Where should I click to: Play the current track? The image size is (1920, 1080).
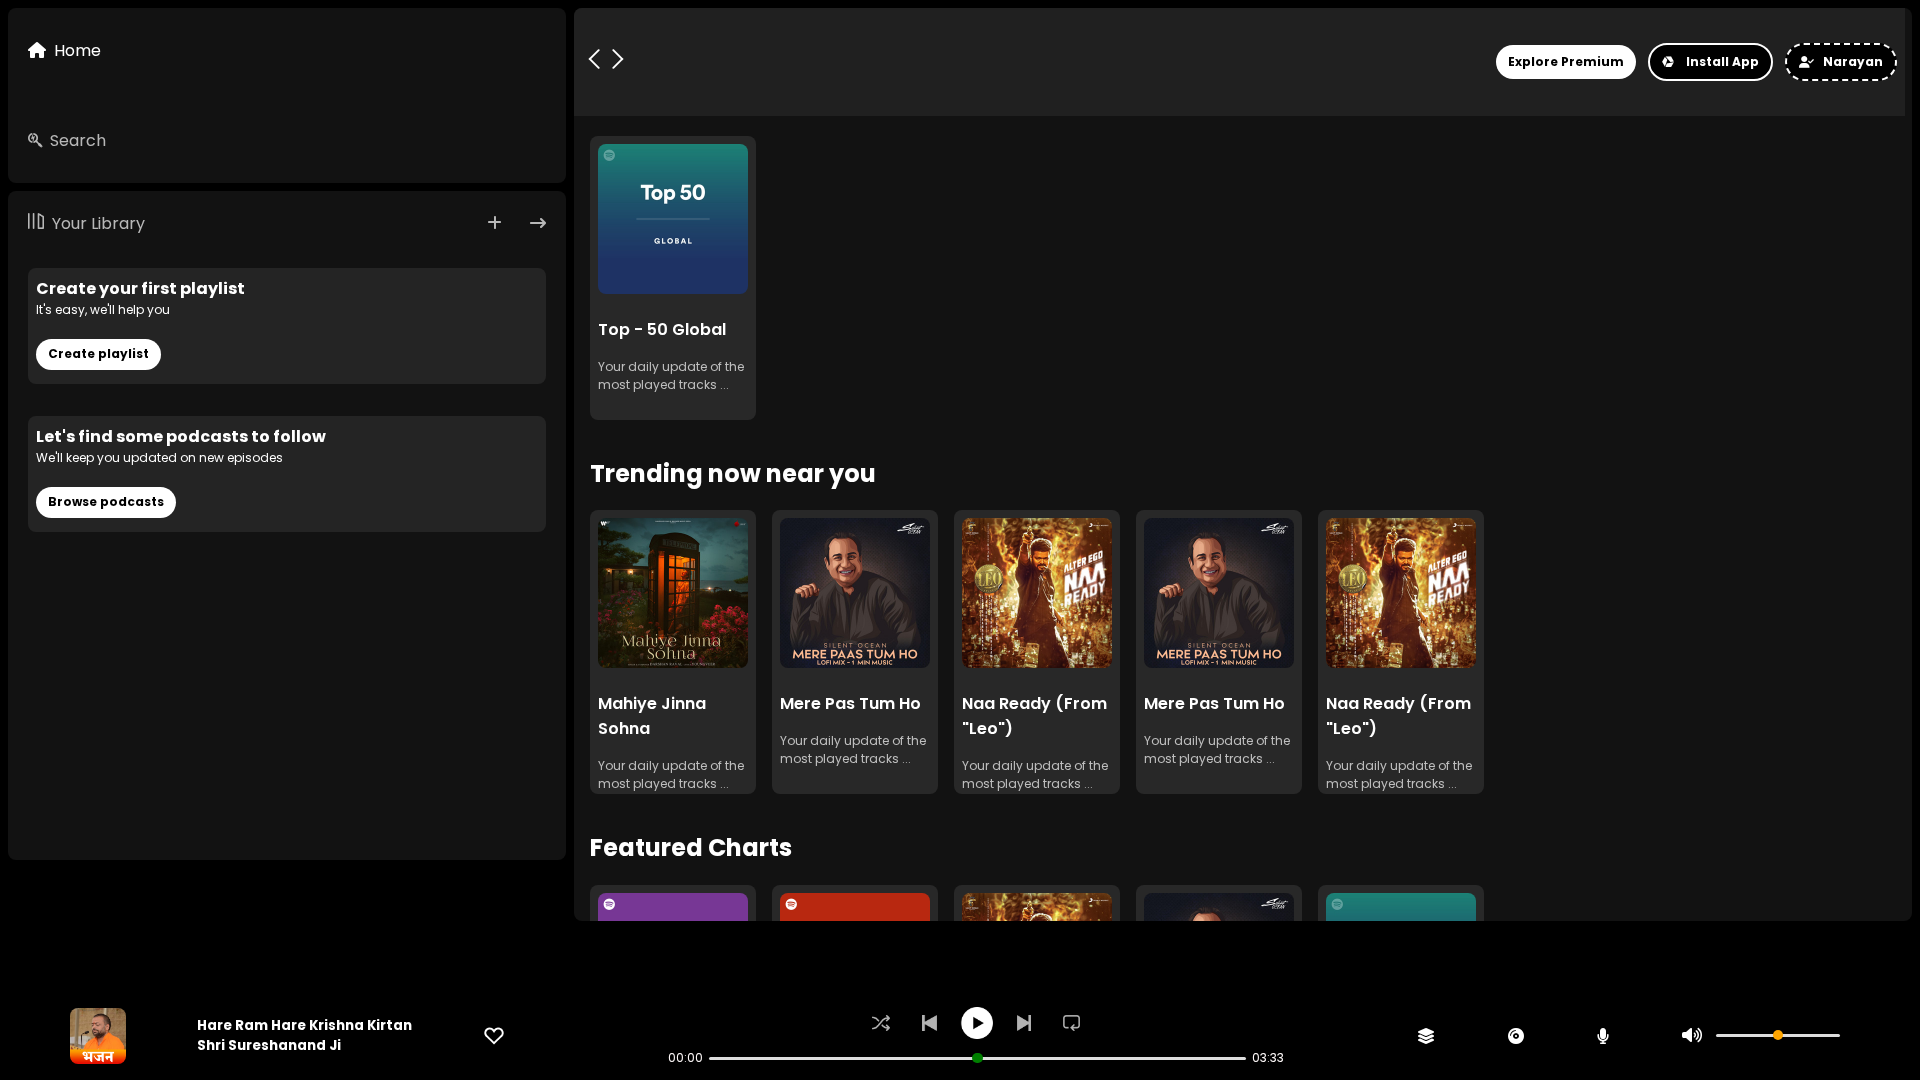click(977, 1023)
